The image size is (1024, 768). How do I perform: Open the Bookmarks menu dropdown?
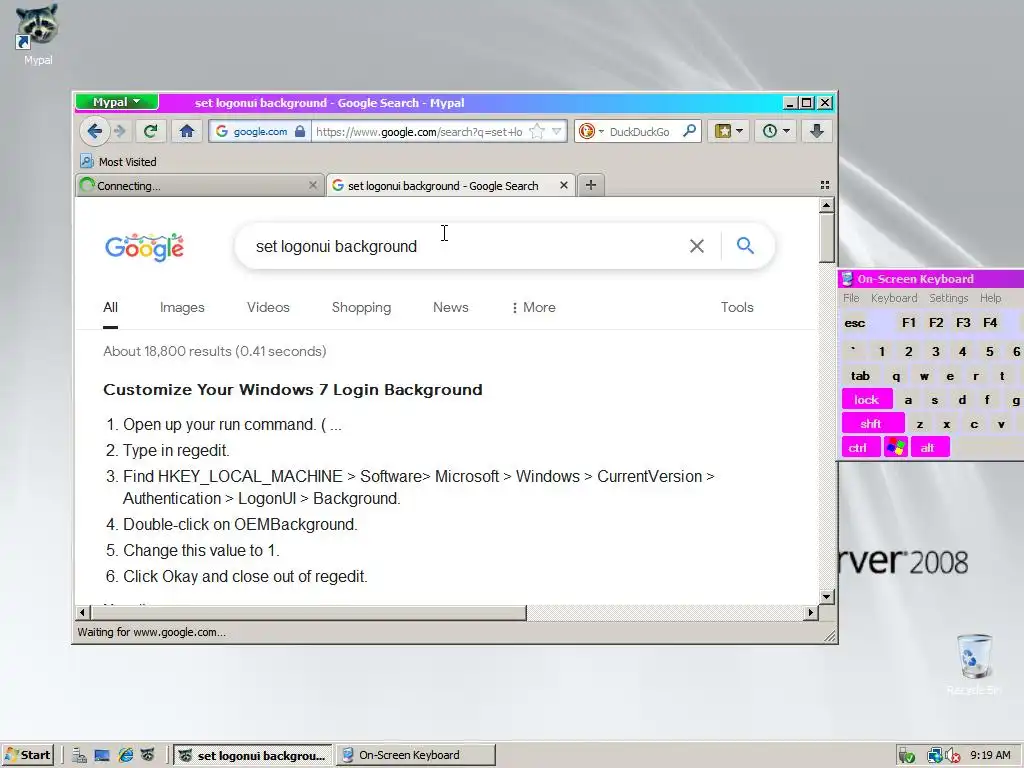coord(729,131)
